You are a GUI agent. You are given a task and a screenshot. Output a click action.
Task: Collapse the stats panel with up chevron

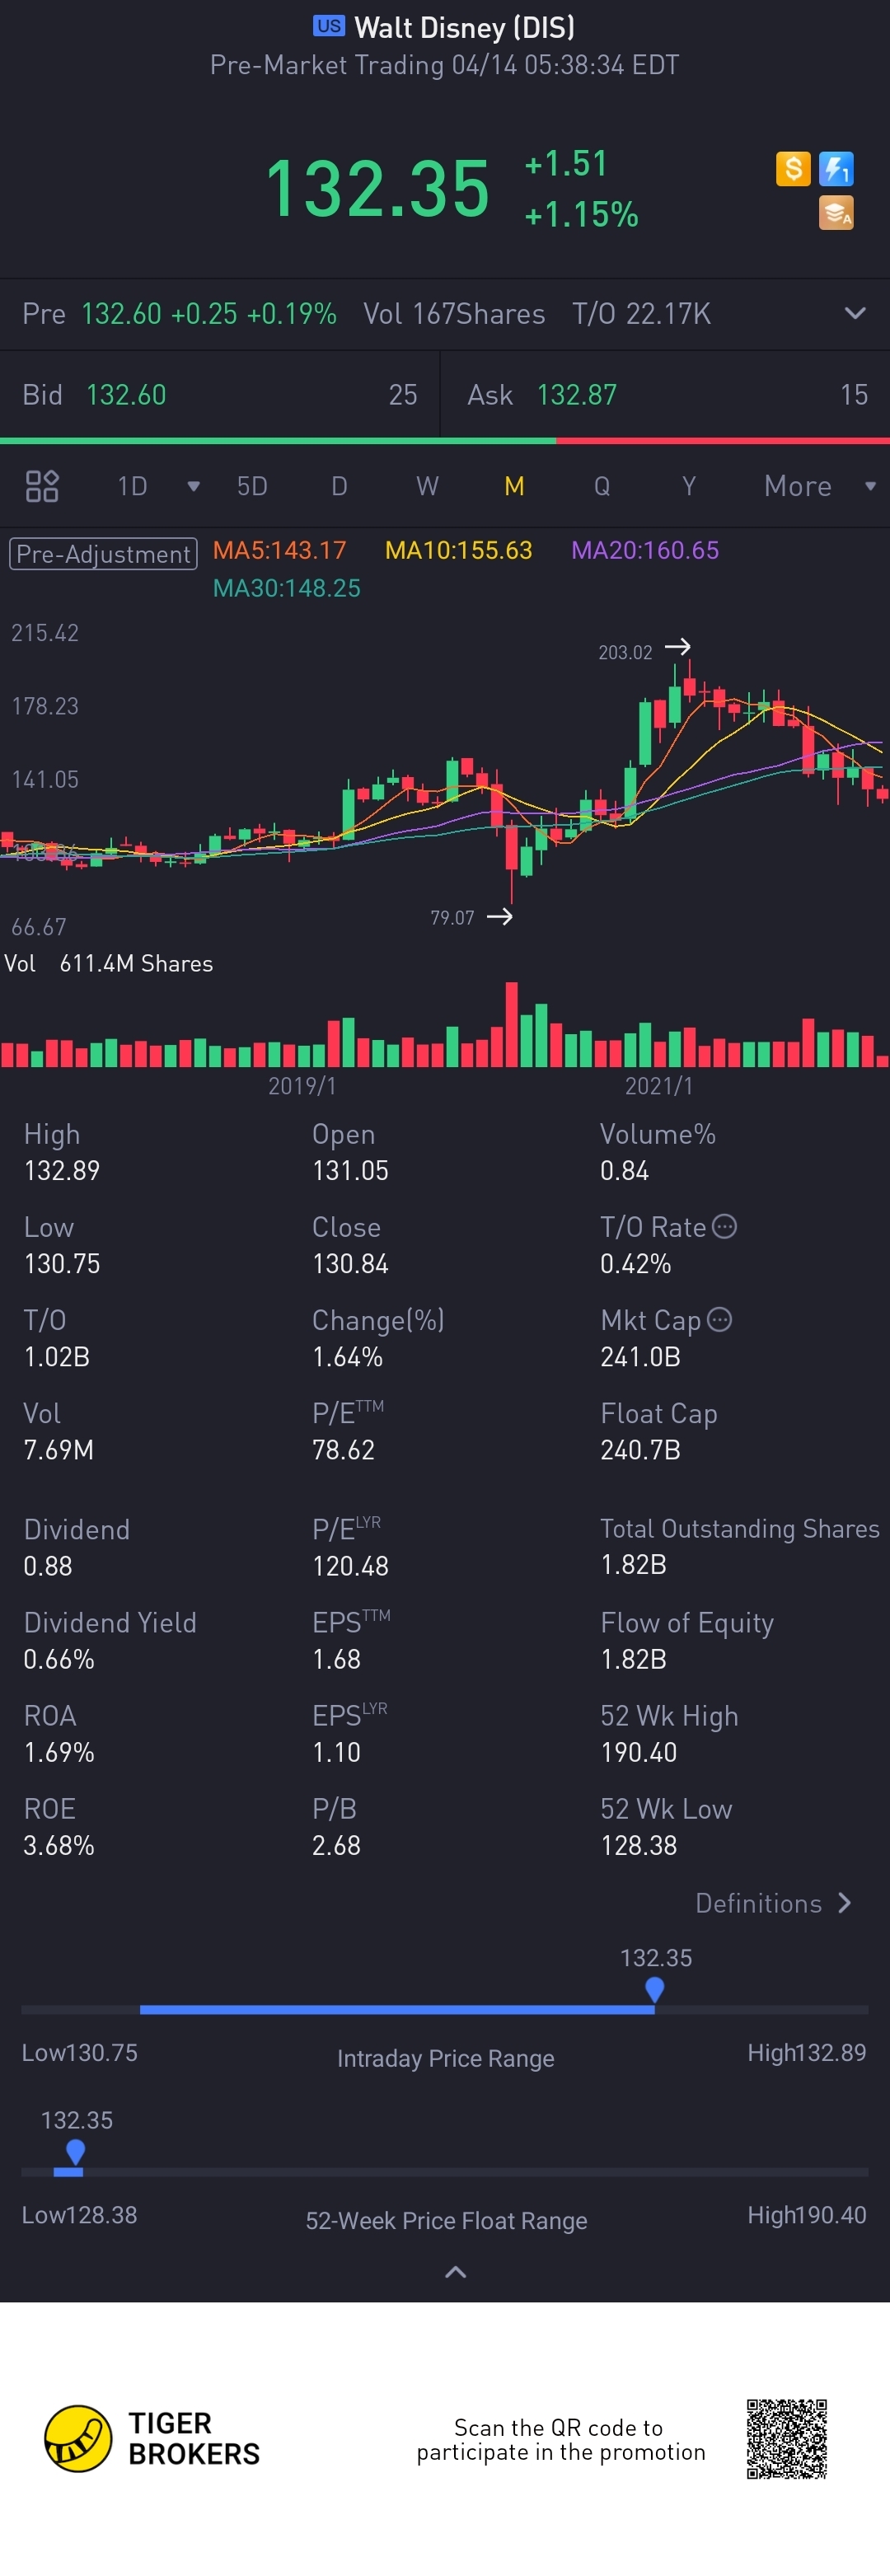(x=455, y=2272)
